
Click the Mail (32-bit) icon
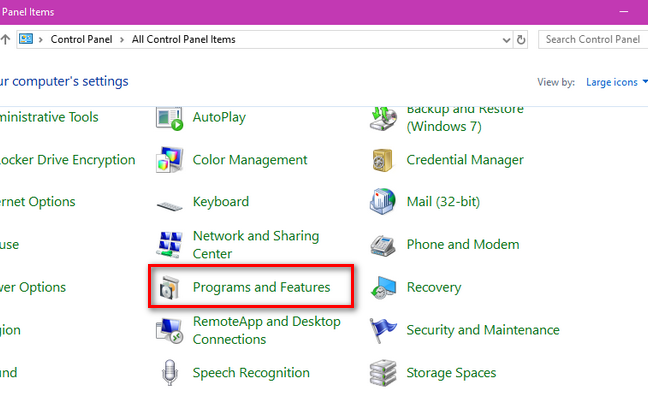click(382, 202)
